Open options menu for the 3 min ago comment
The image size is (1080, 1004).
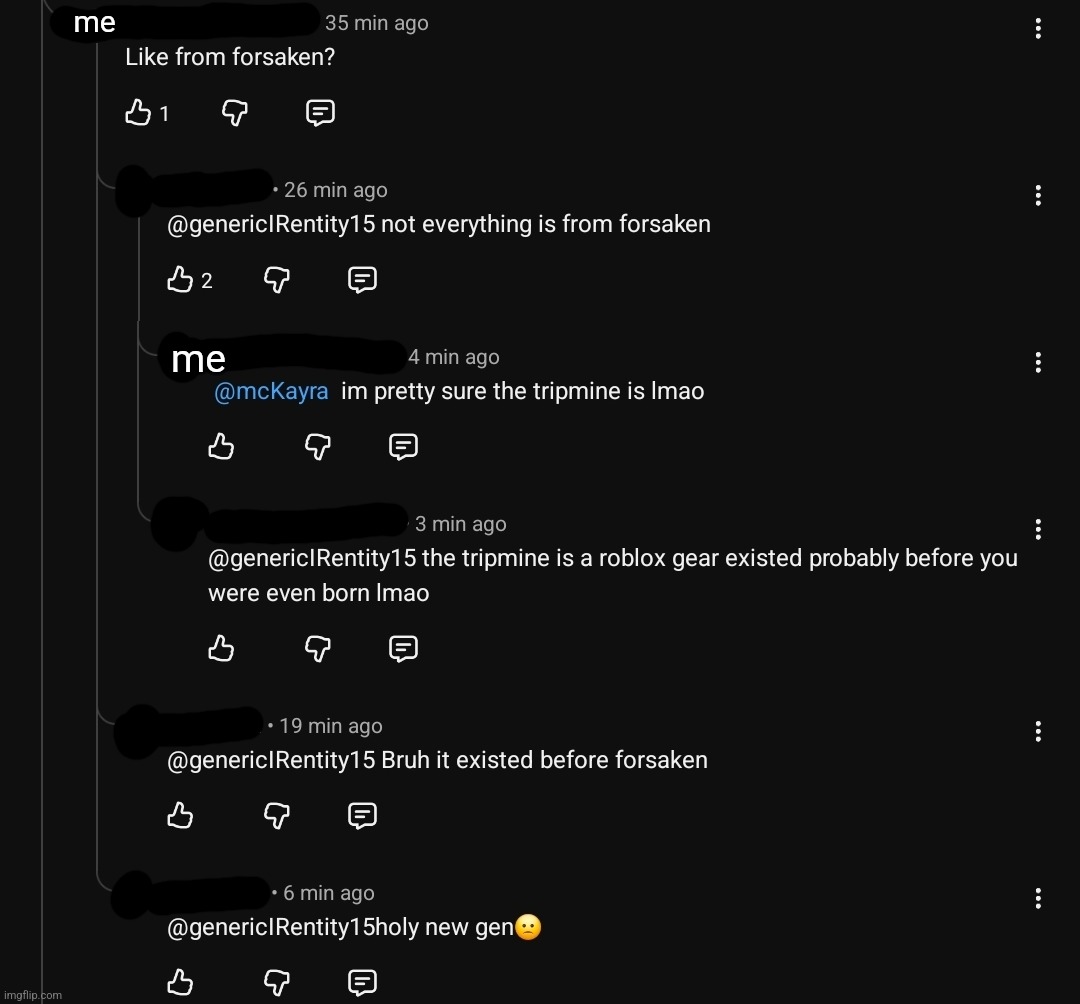pos(1038,529)
